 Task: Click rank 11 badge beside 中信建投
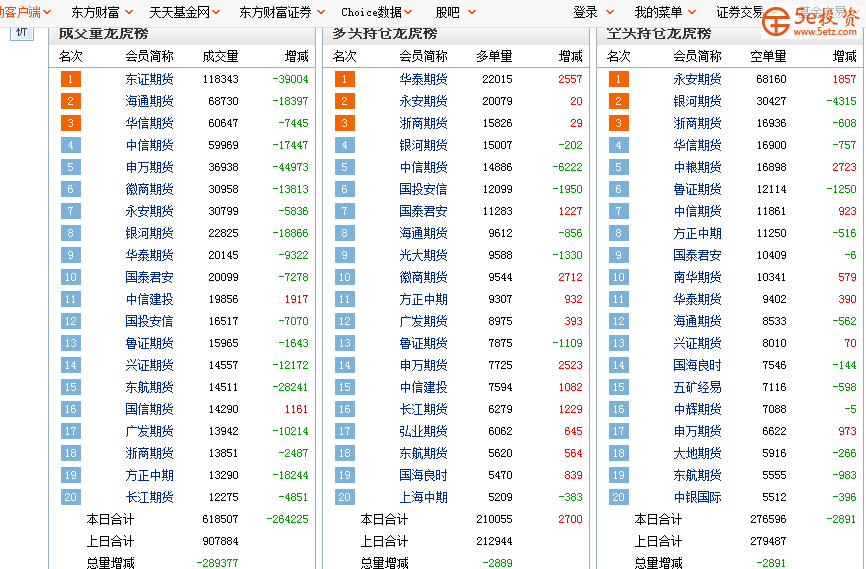pyautogui.click(x=71, y=299)
